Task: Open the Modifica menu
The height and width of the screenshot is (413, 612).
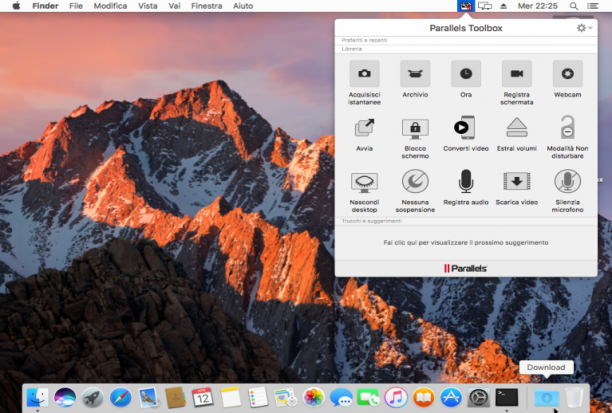Action: pyautogui.click(x=110, y=6)
